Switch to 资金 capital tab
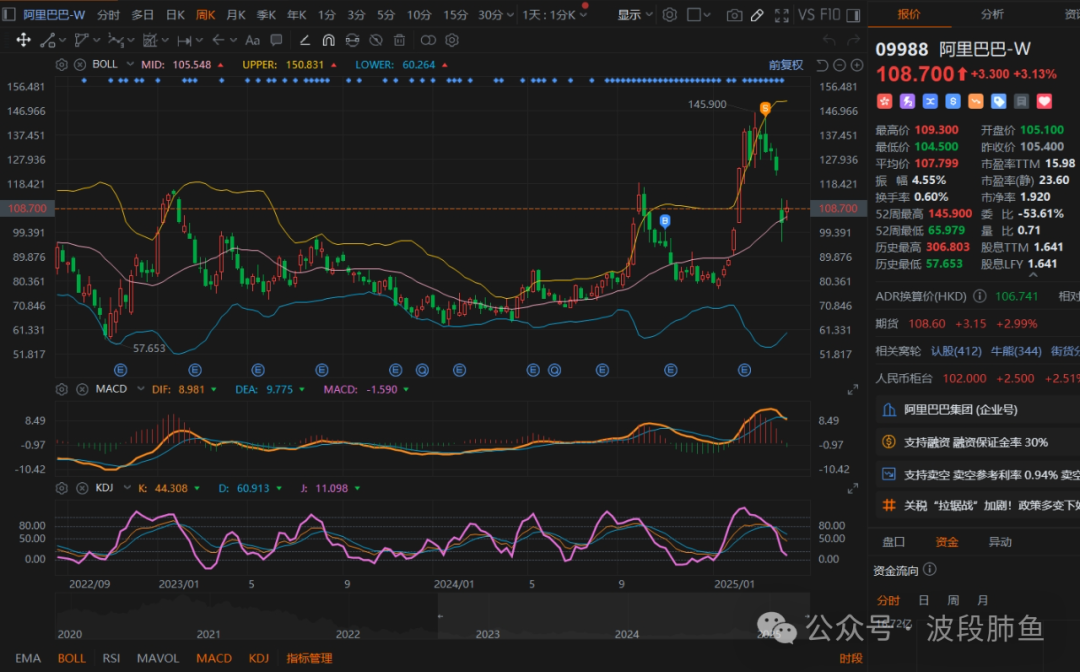The image size is (1080, 672). point(946,542)
